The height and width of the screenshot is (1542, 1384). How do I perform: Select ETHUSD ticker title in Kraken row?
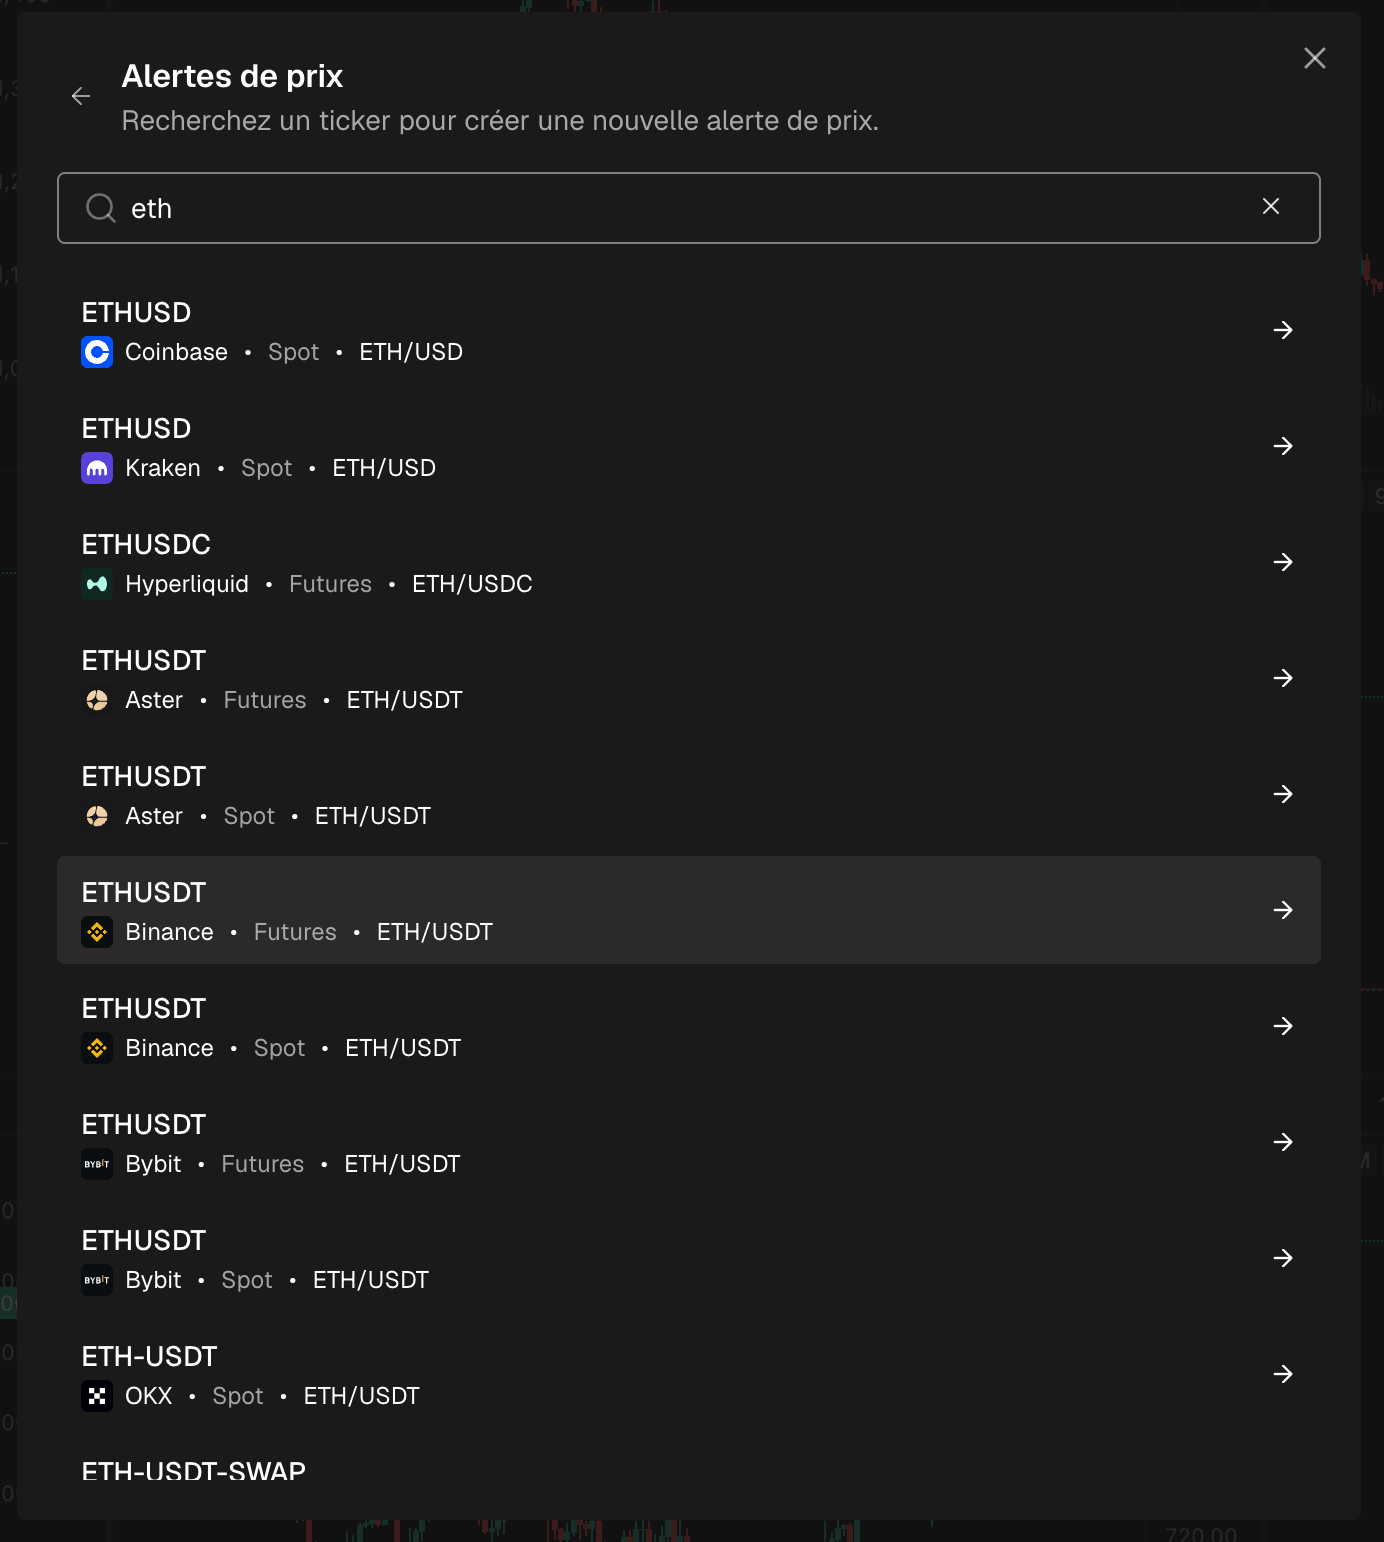pyautogui.click(x=136, y=429)
